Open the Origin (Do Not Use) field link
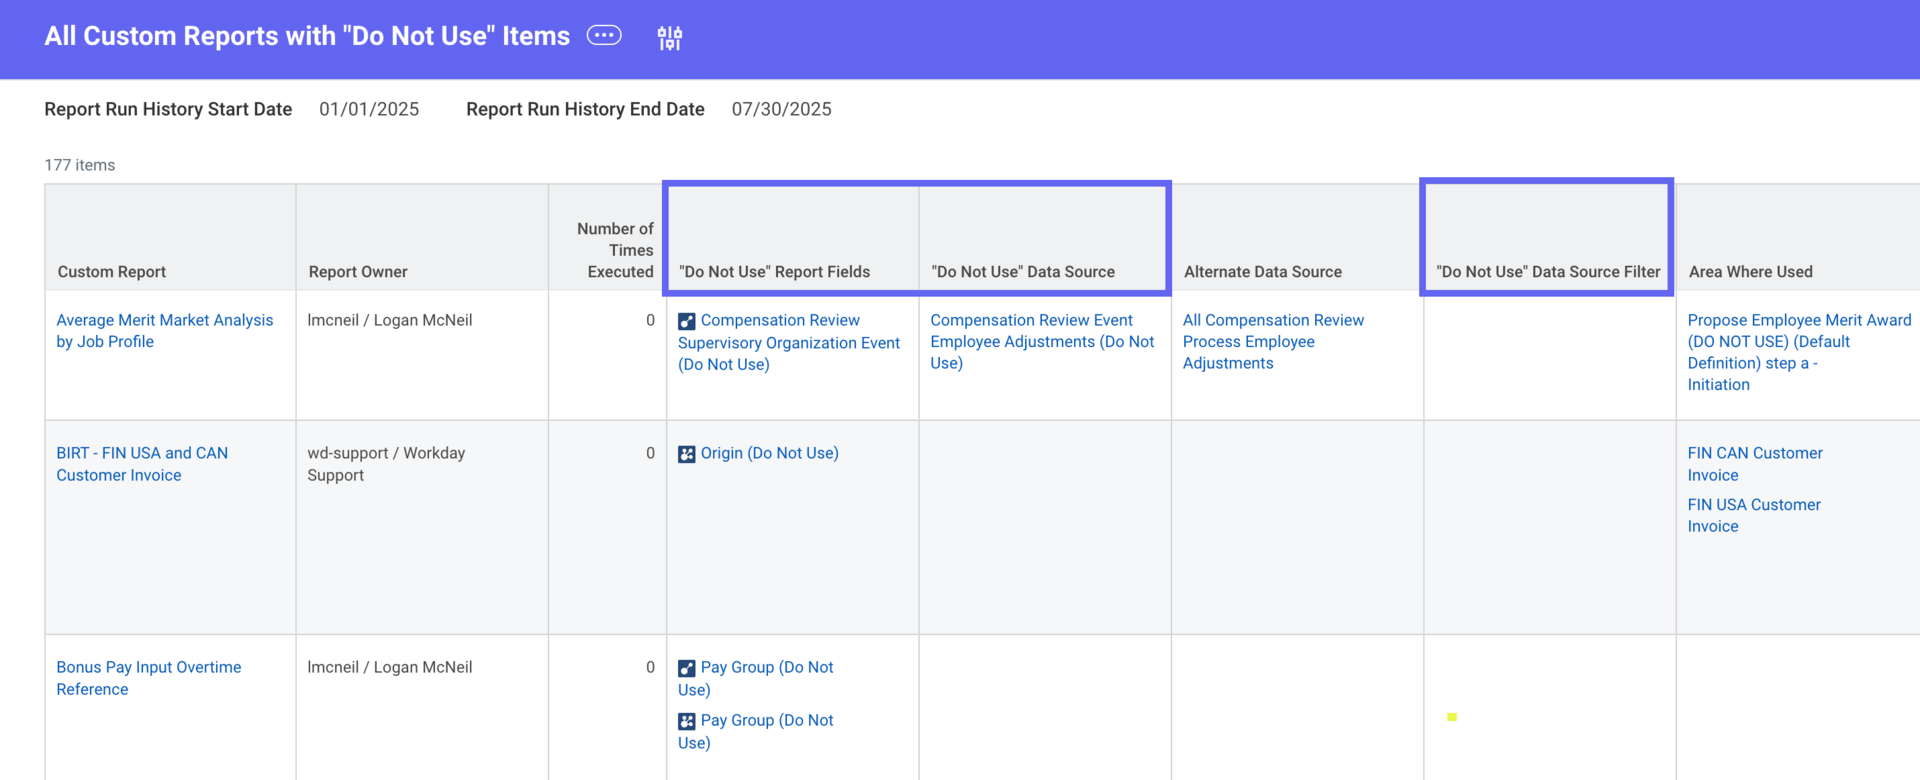1920x780 pixels. click(769, 453)
